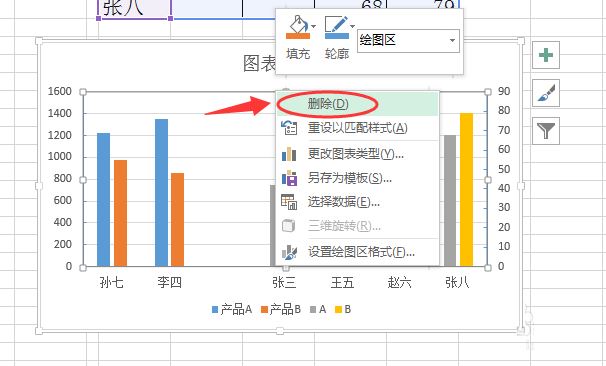This screenshot has width=606, height=366.
Task: Click the blue 李四 产品A bar
Action: click(x=162, y=192)
